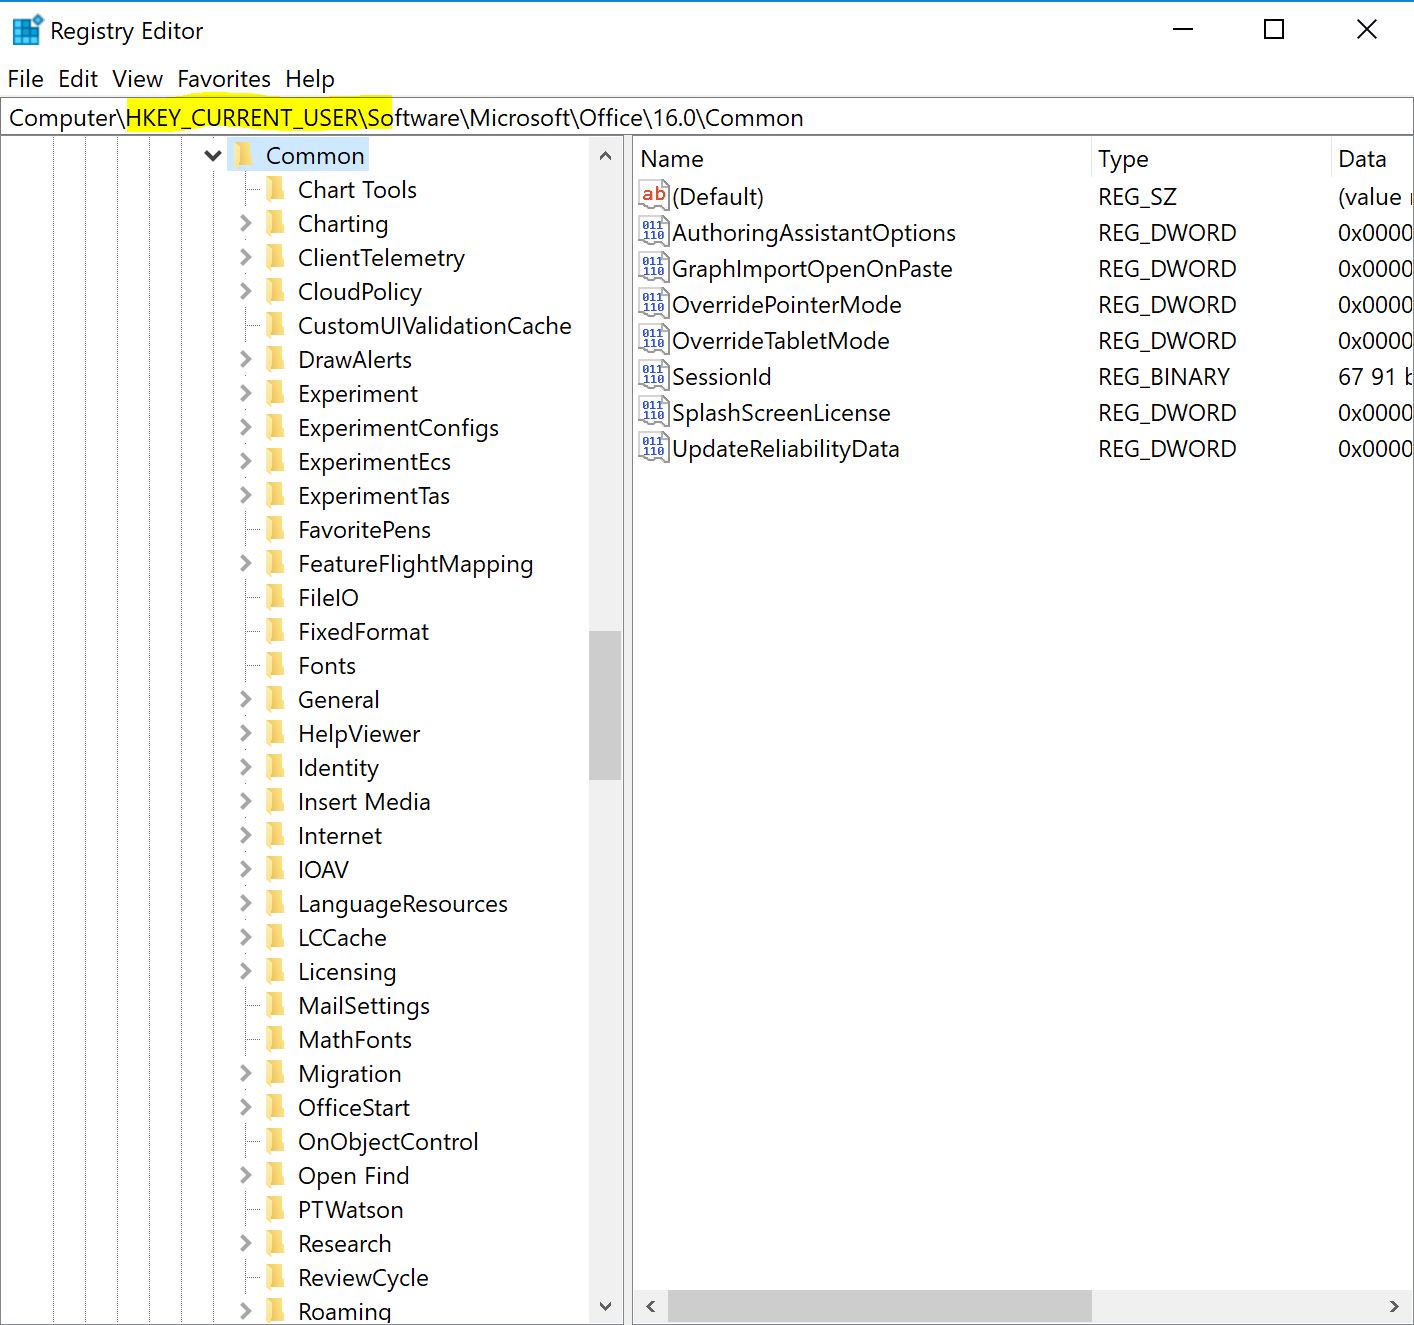Click the tree pane vertical scrollbar thumb

pos(605,705)
